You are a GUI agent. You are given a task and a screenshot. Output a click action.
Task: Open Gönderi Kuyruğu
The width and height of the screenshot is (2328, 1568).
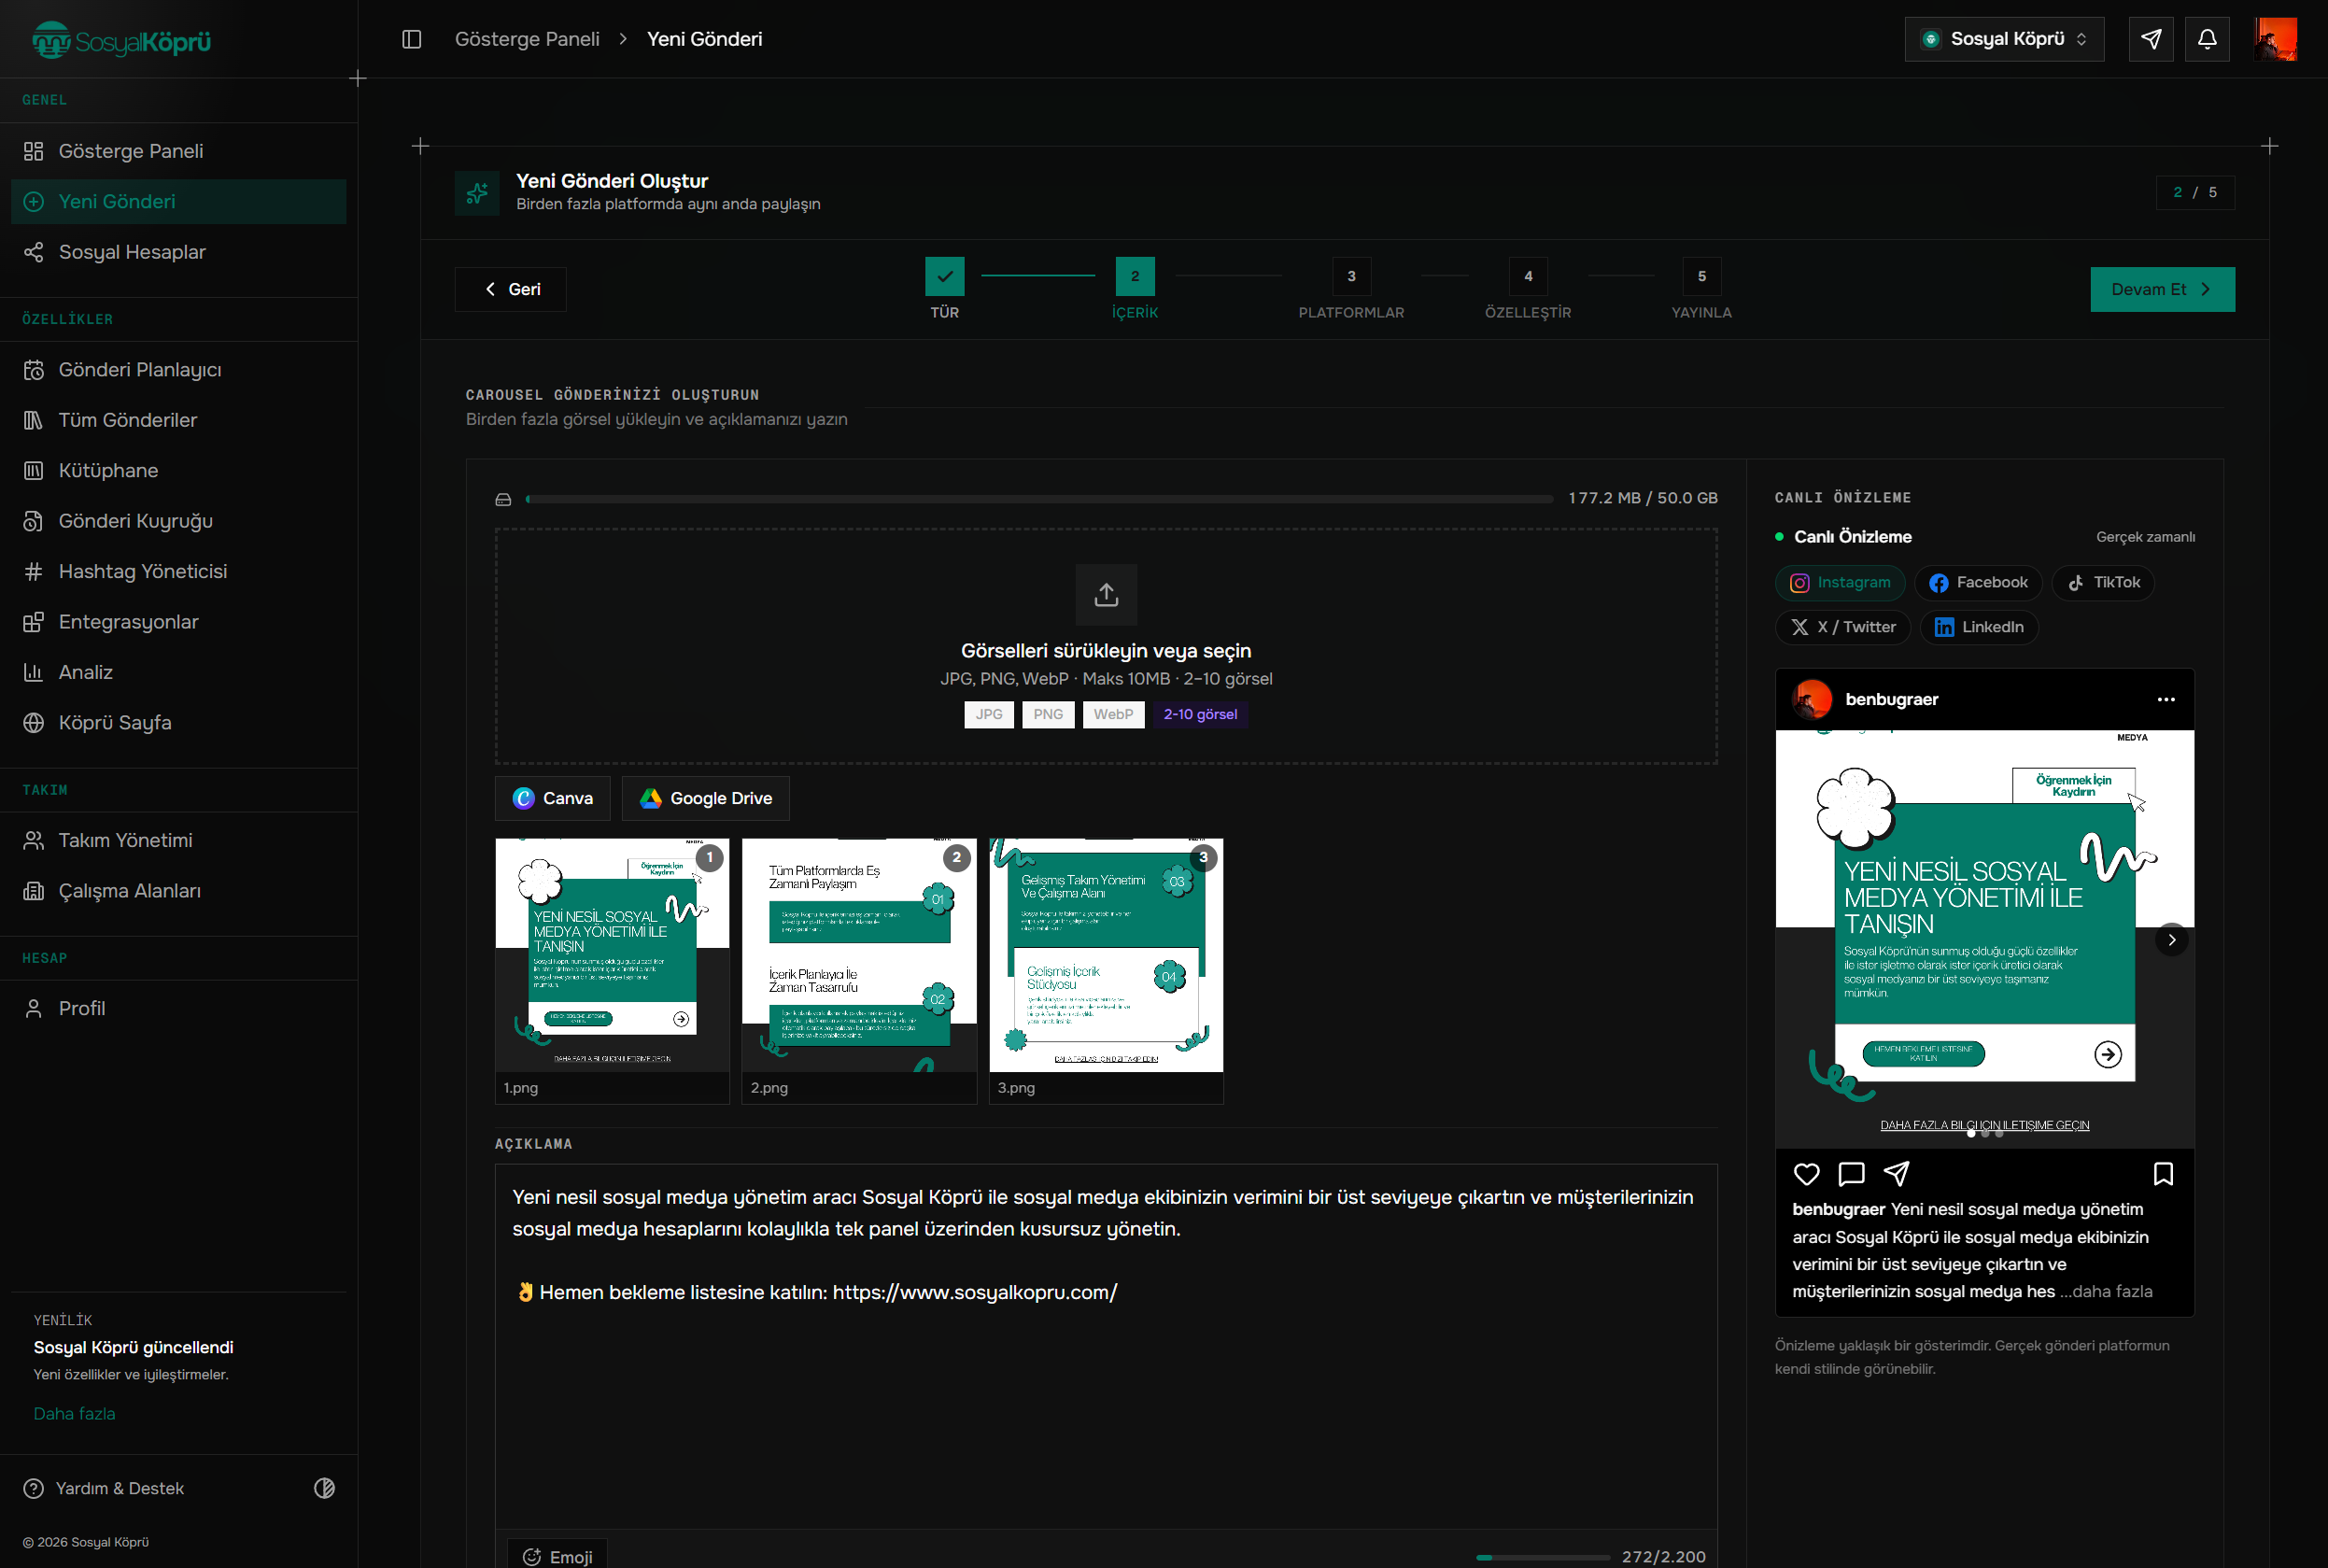(179, 521)
